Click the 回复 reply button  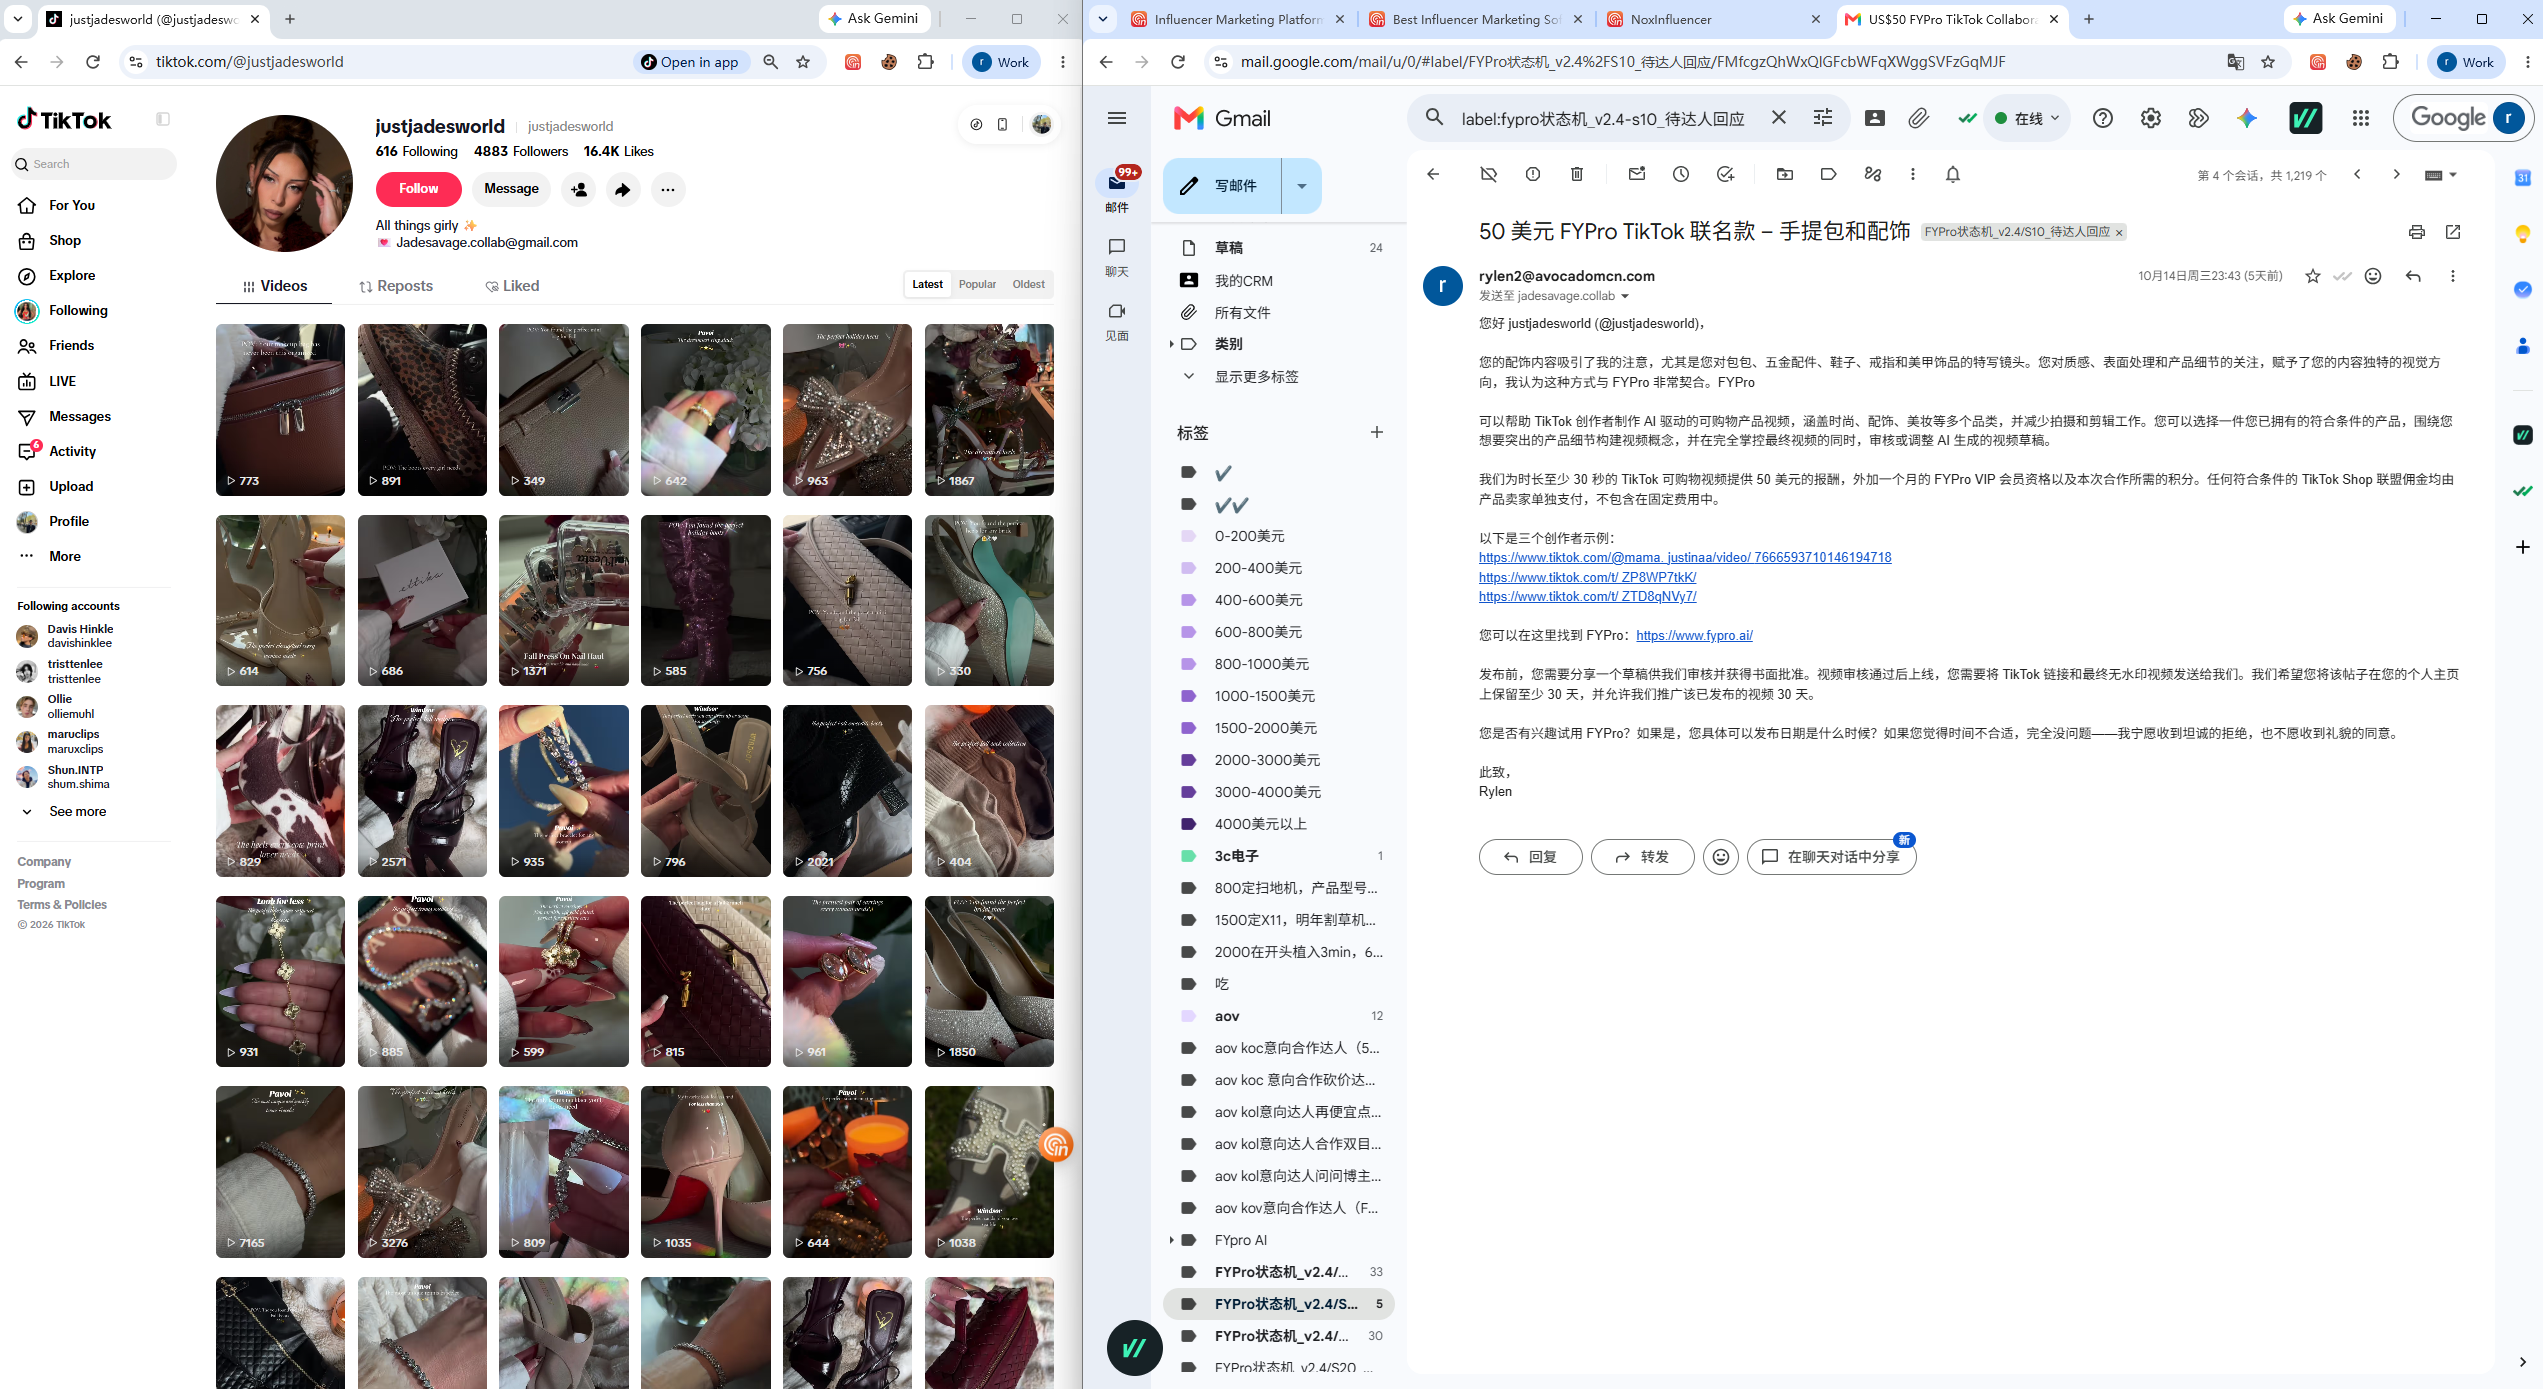click(1530, 857)
